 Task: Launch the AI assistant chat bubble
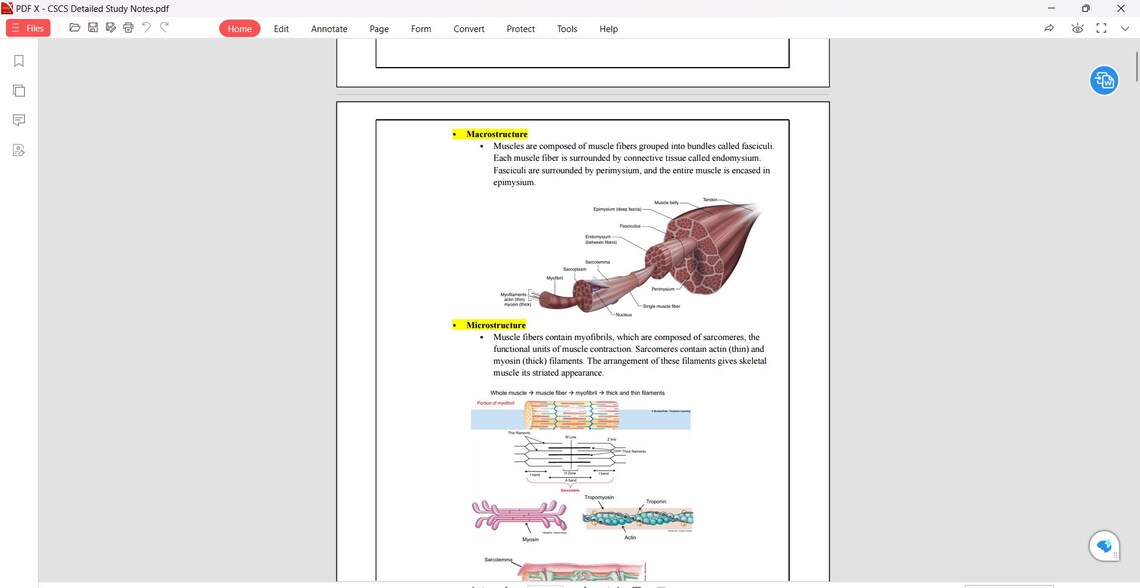[1103, 545]
